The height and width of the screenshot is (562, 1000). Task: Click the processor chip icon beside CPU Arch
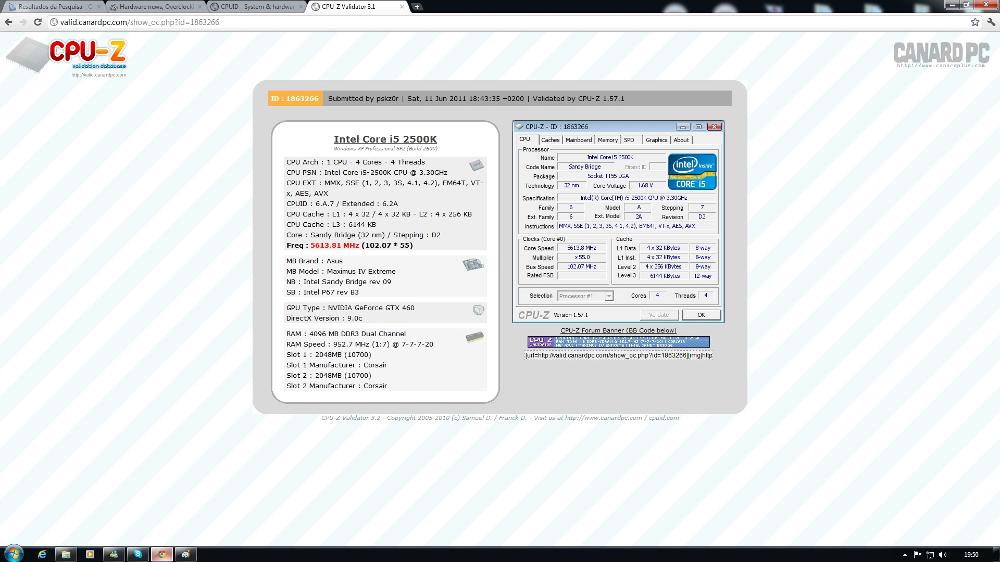point(476,165)
